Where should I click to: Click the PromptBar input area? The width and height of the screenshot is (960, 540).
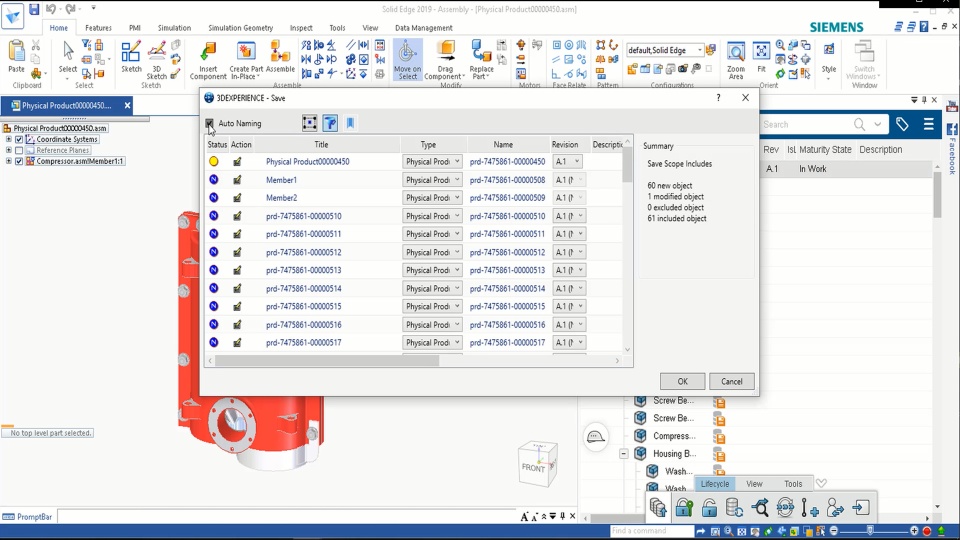pyautogui.click(x=288, y=517)
